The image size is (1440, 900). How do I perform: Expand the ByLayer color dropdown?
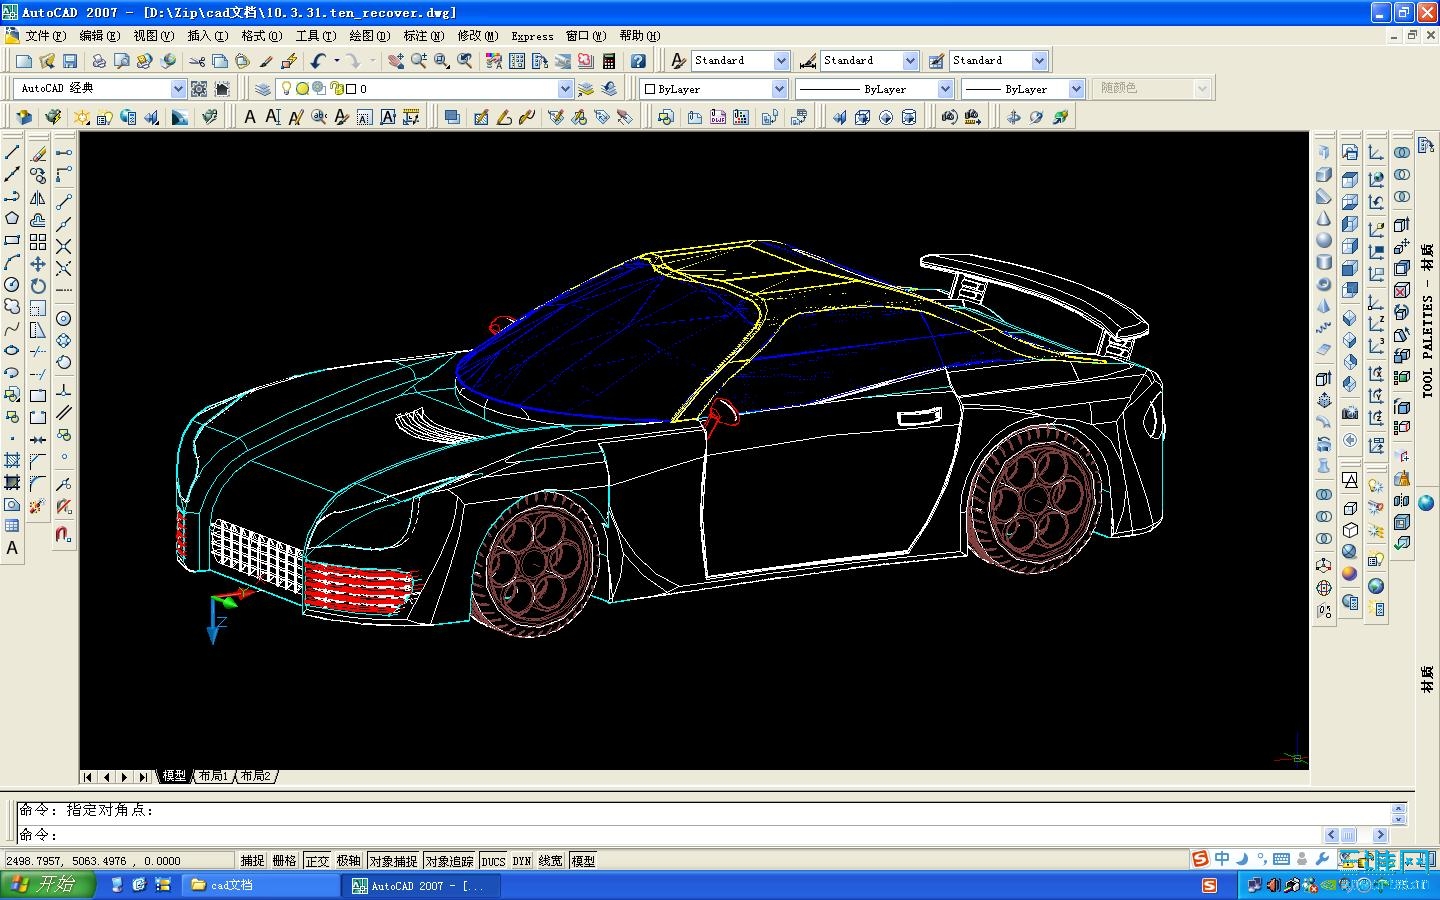778,89
